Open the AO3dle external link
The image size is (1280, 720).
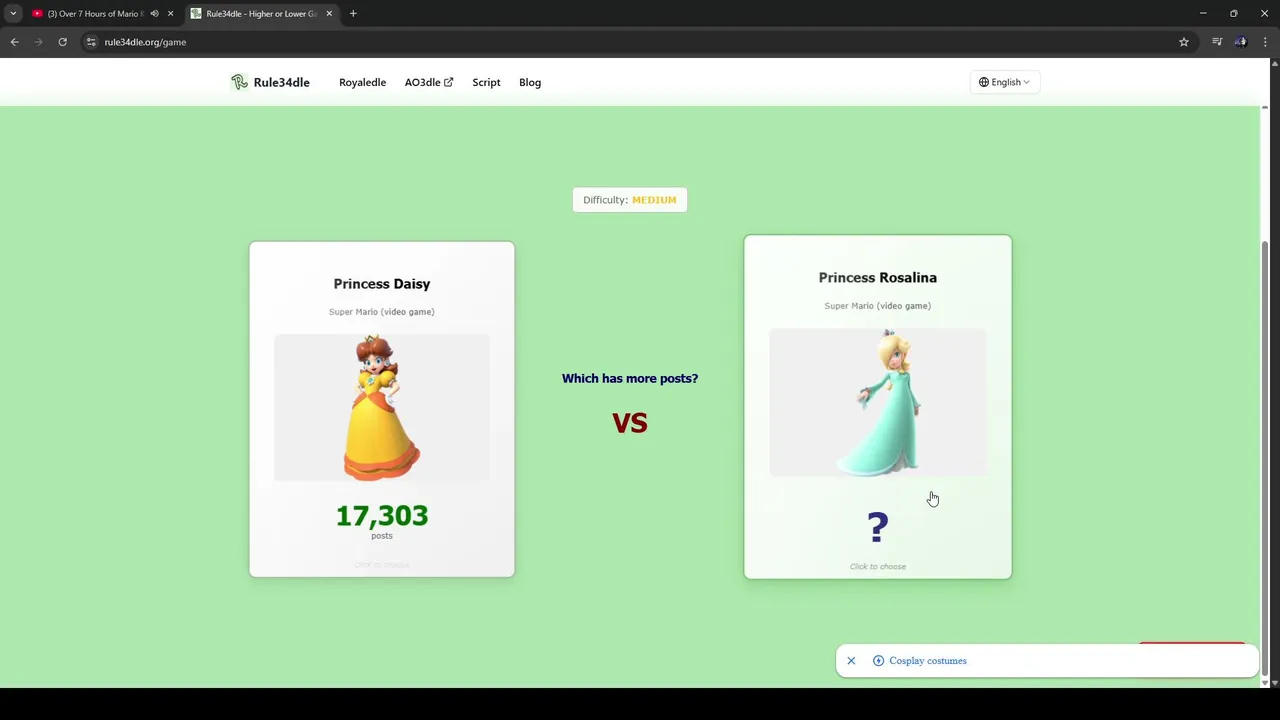pos(428,82)
